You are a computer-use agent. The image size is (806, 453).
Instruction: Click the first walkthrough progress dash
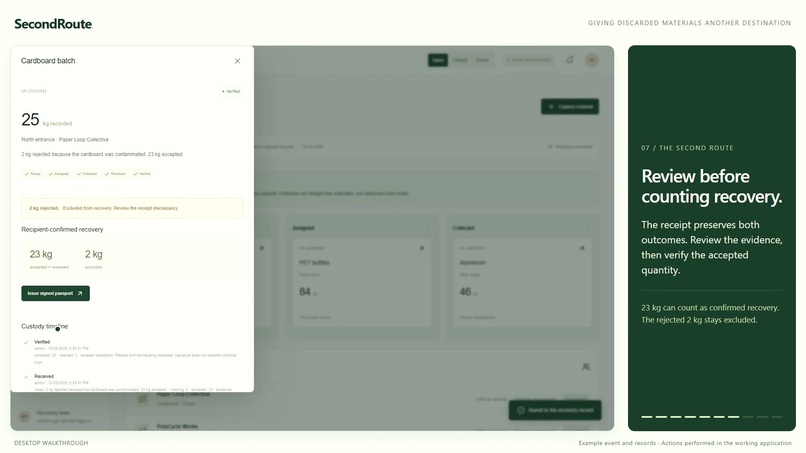click(x=647, y=417)
